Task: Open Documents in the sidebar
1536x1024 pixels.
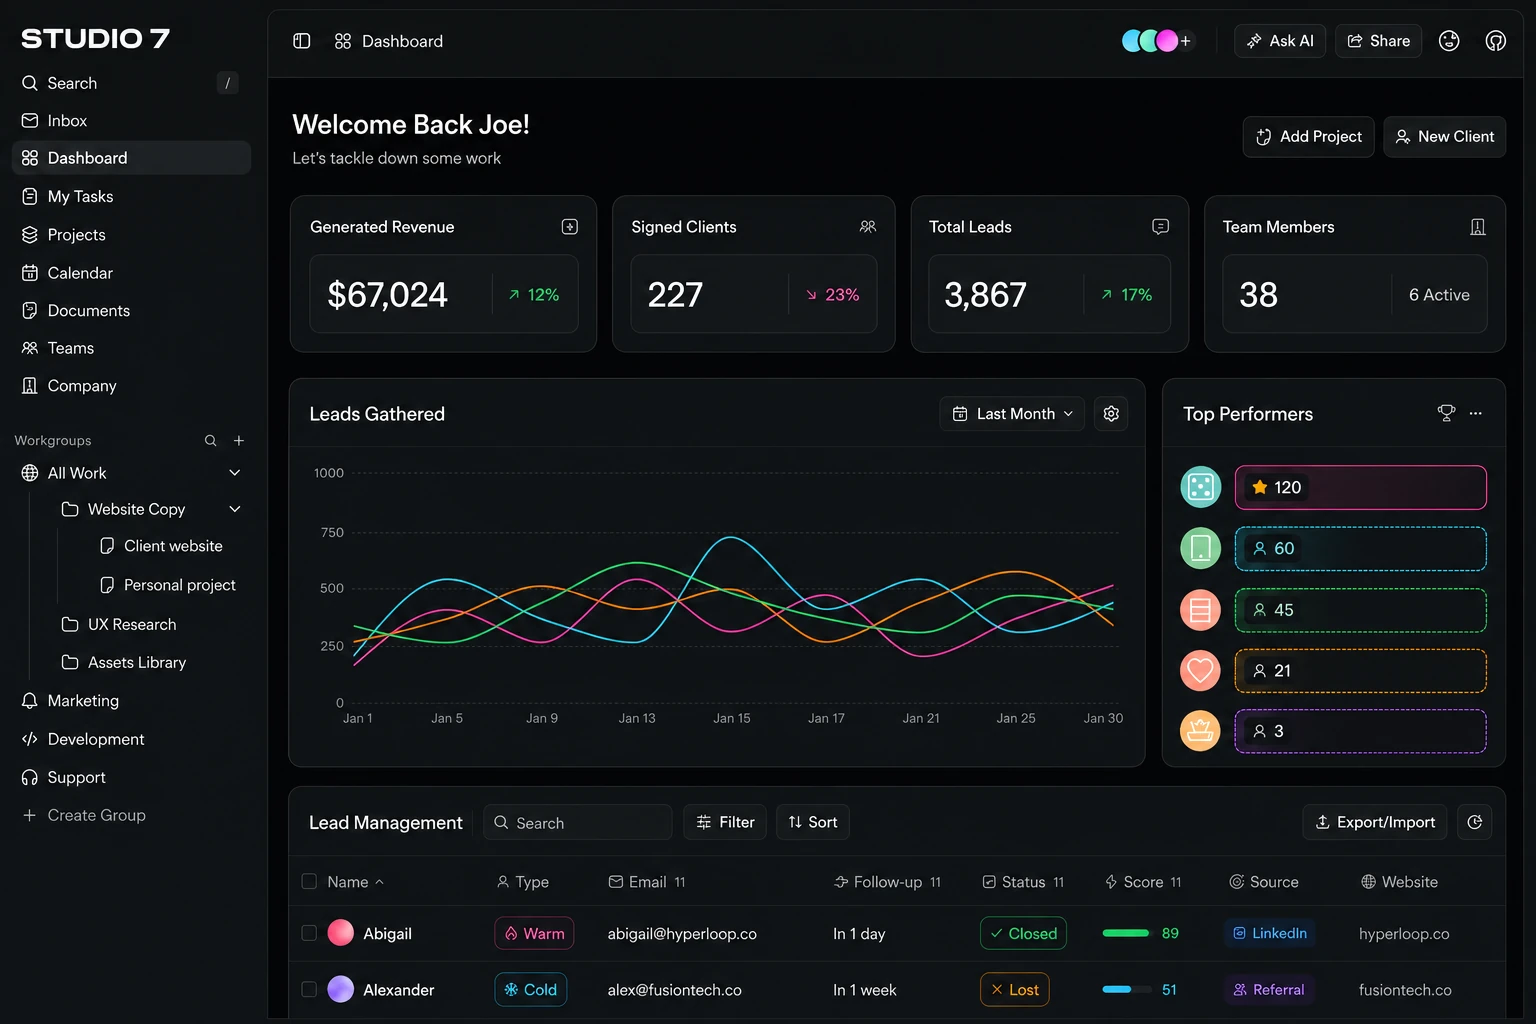Action: [x=131, y=311]
